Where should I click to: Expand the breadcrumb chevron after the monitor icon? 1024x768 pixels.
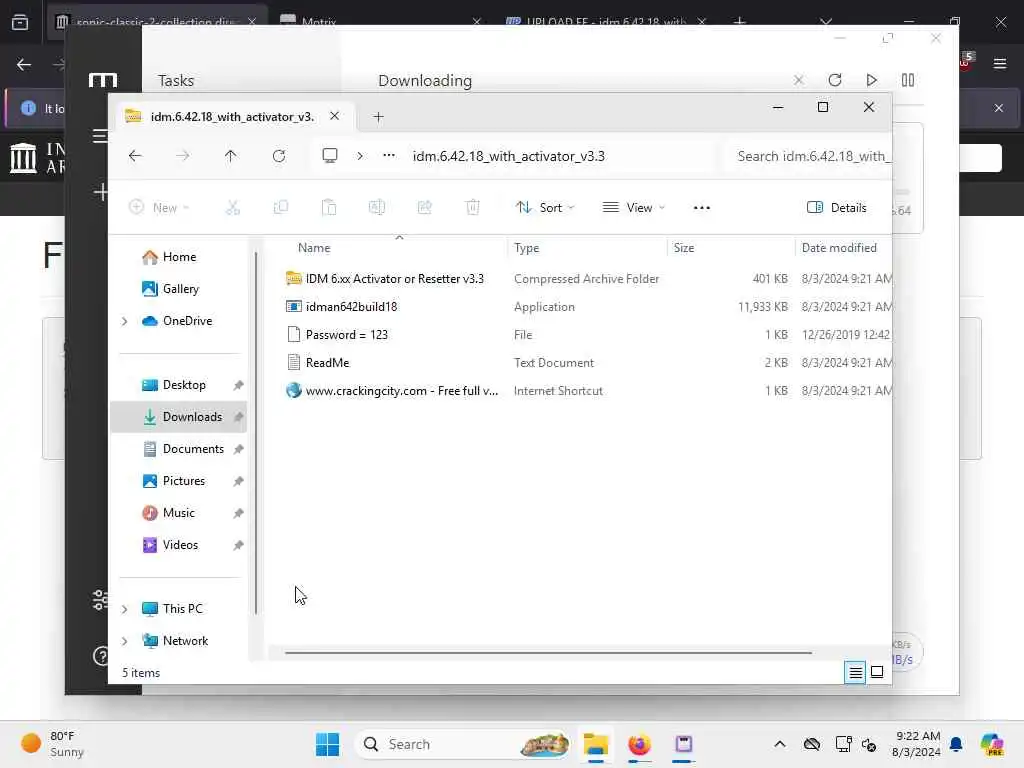click(360, 156)
